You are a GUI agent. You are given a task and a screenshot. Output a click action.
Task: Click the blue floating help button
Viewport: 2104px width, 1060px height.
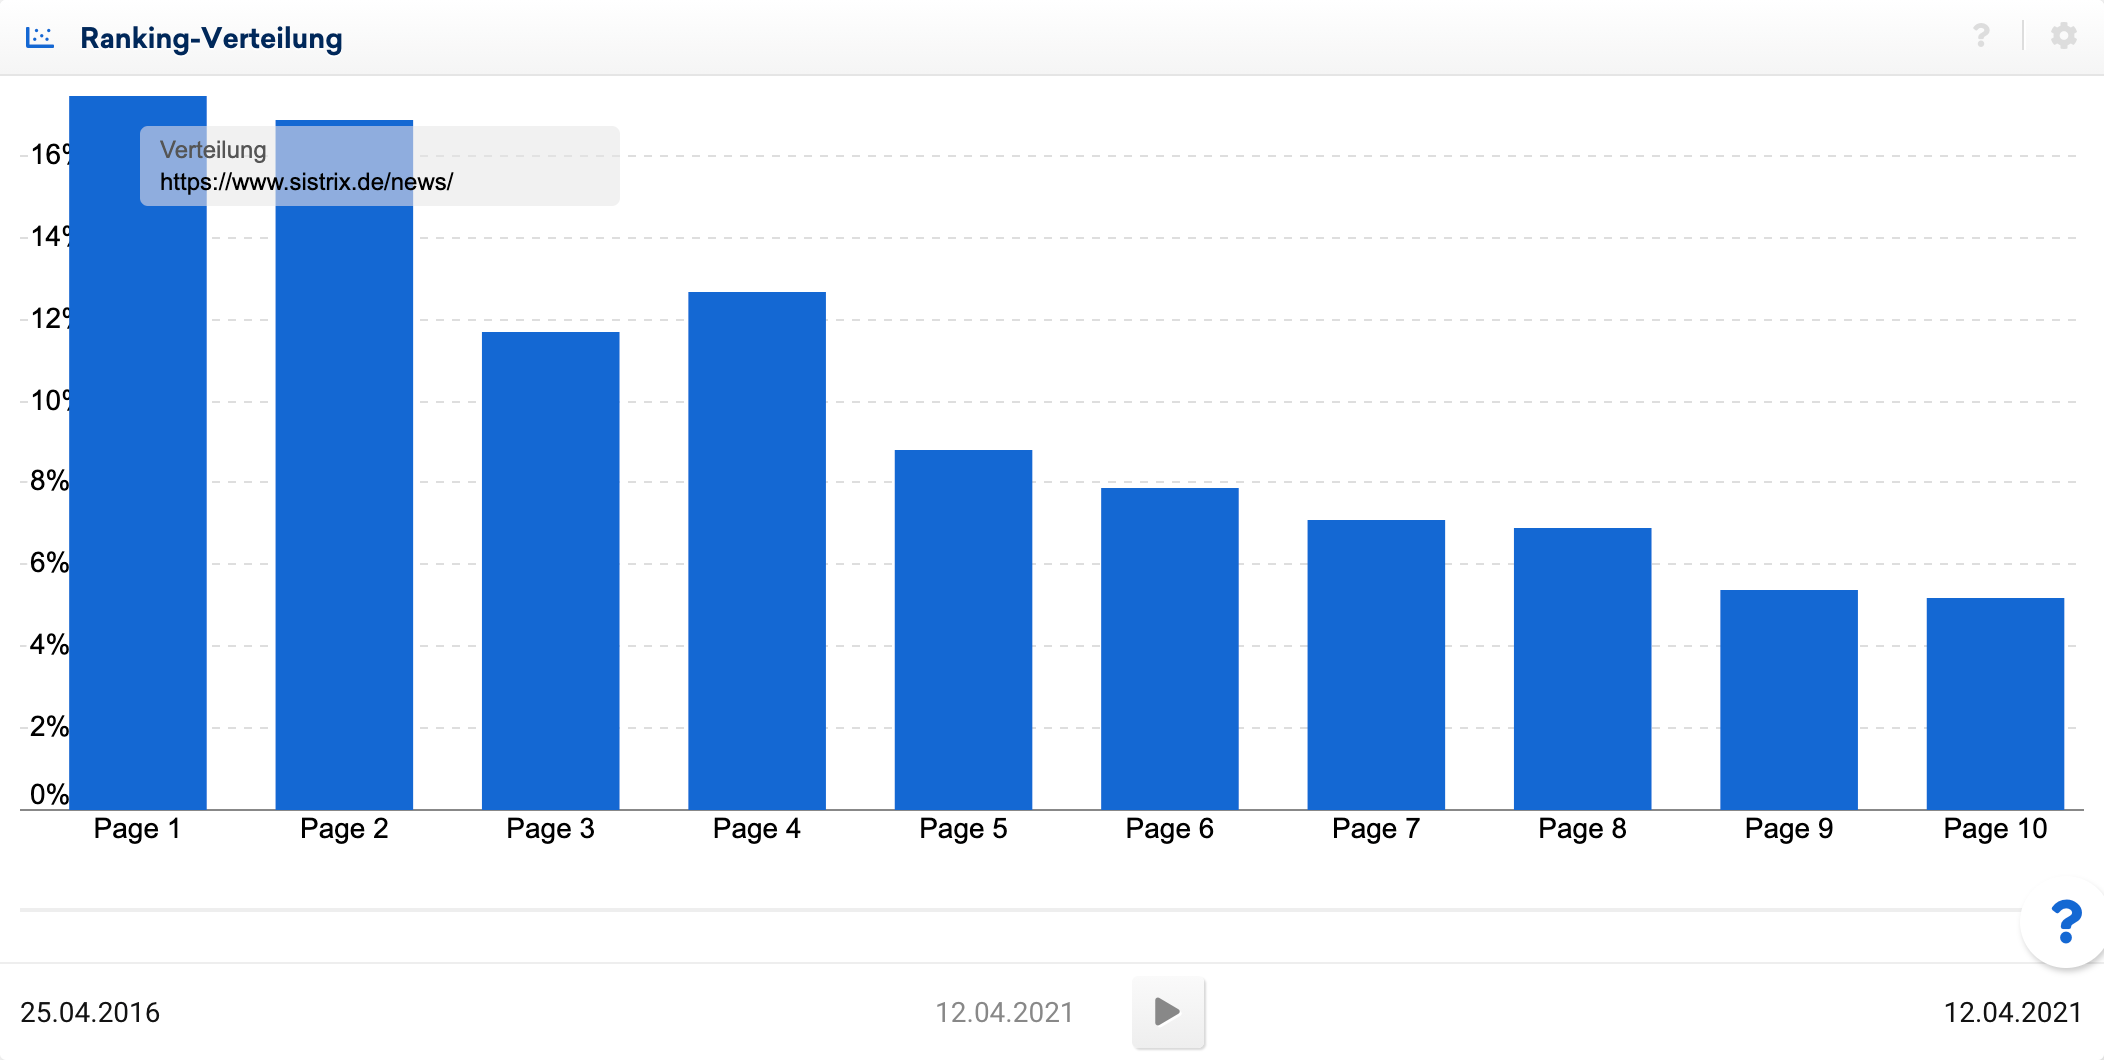tap(2065, 921)
